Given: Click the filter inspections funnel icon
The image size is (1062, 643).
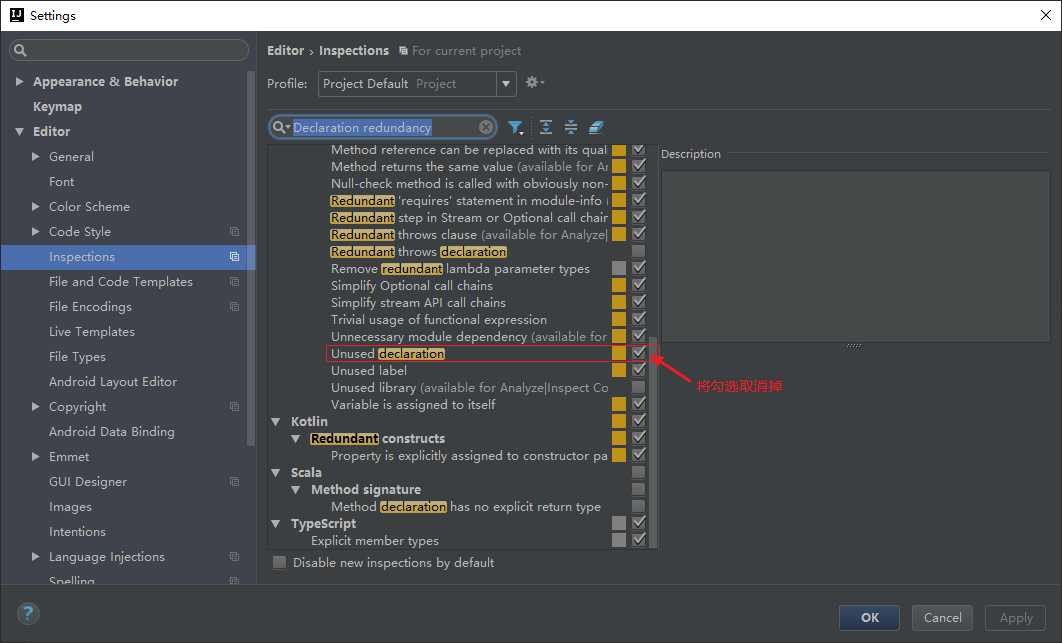Looking at the screenshot, I should (x=515, y=127).
